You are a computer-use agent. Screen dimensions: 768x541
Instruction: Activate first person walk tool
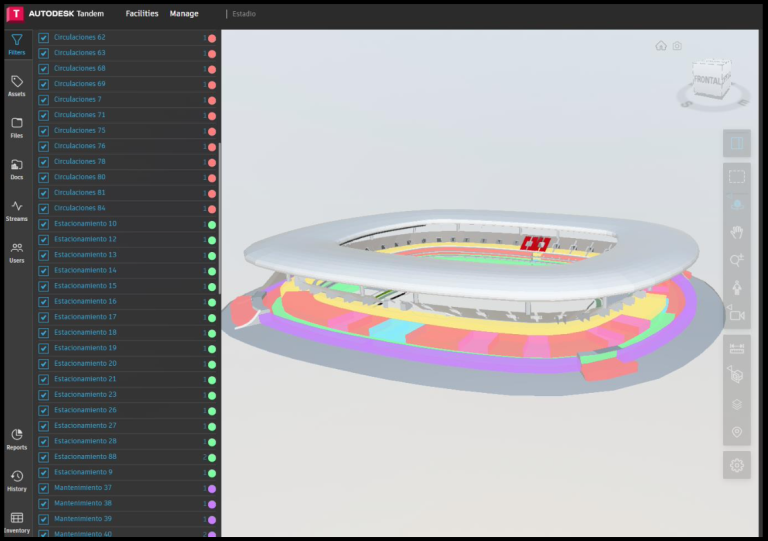point(737,287)
